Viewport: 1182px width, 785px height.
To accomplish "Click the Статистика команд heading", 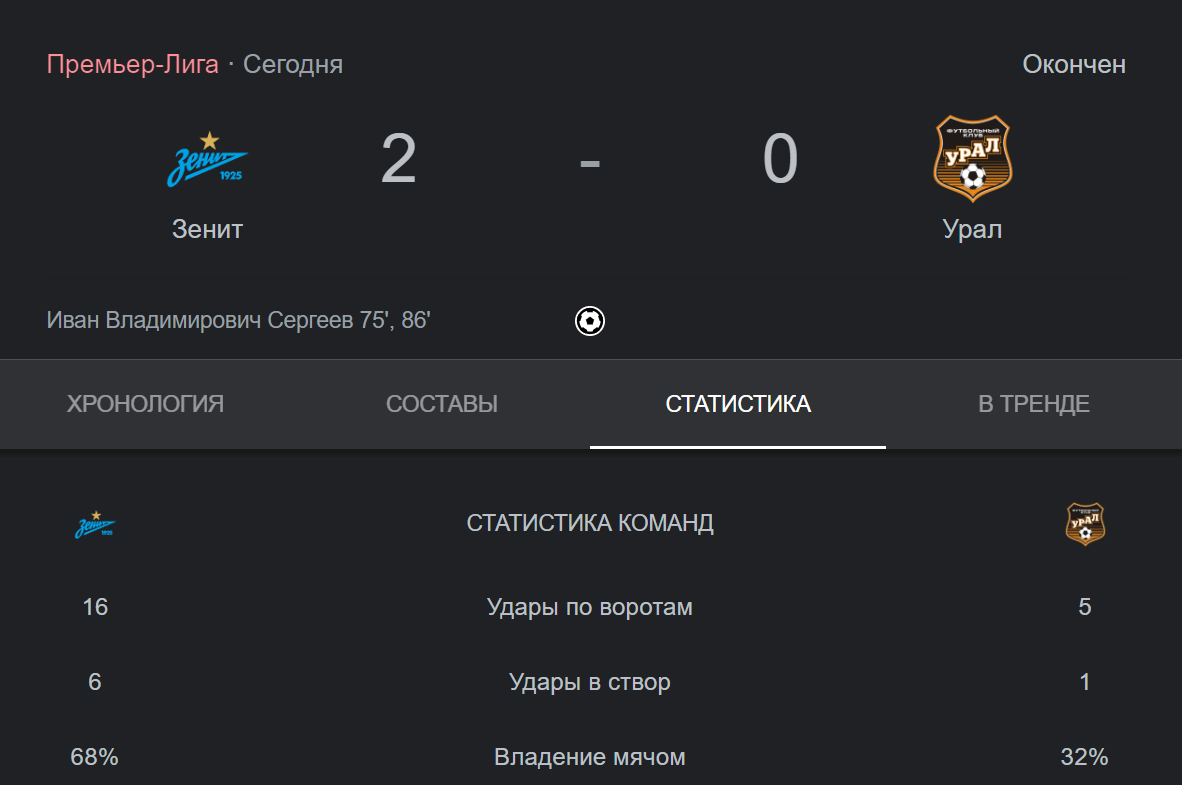I will [590, 523].
